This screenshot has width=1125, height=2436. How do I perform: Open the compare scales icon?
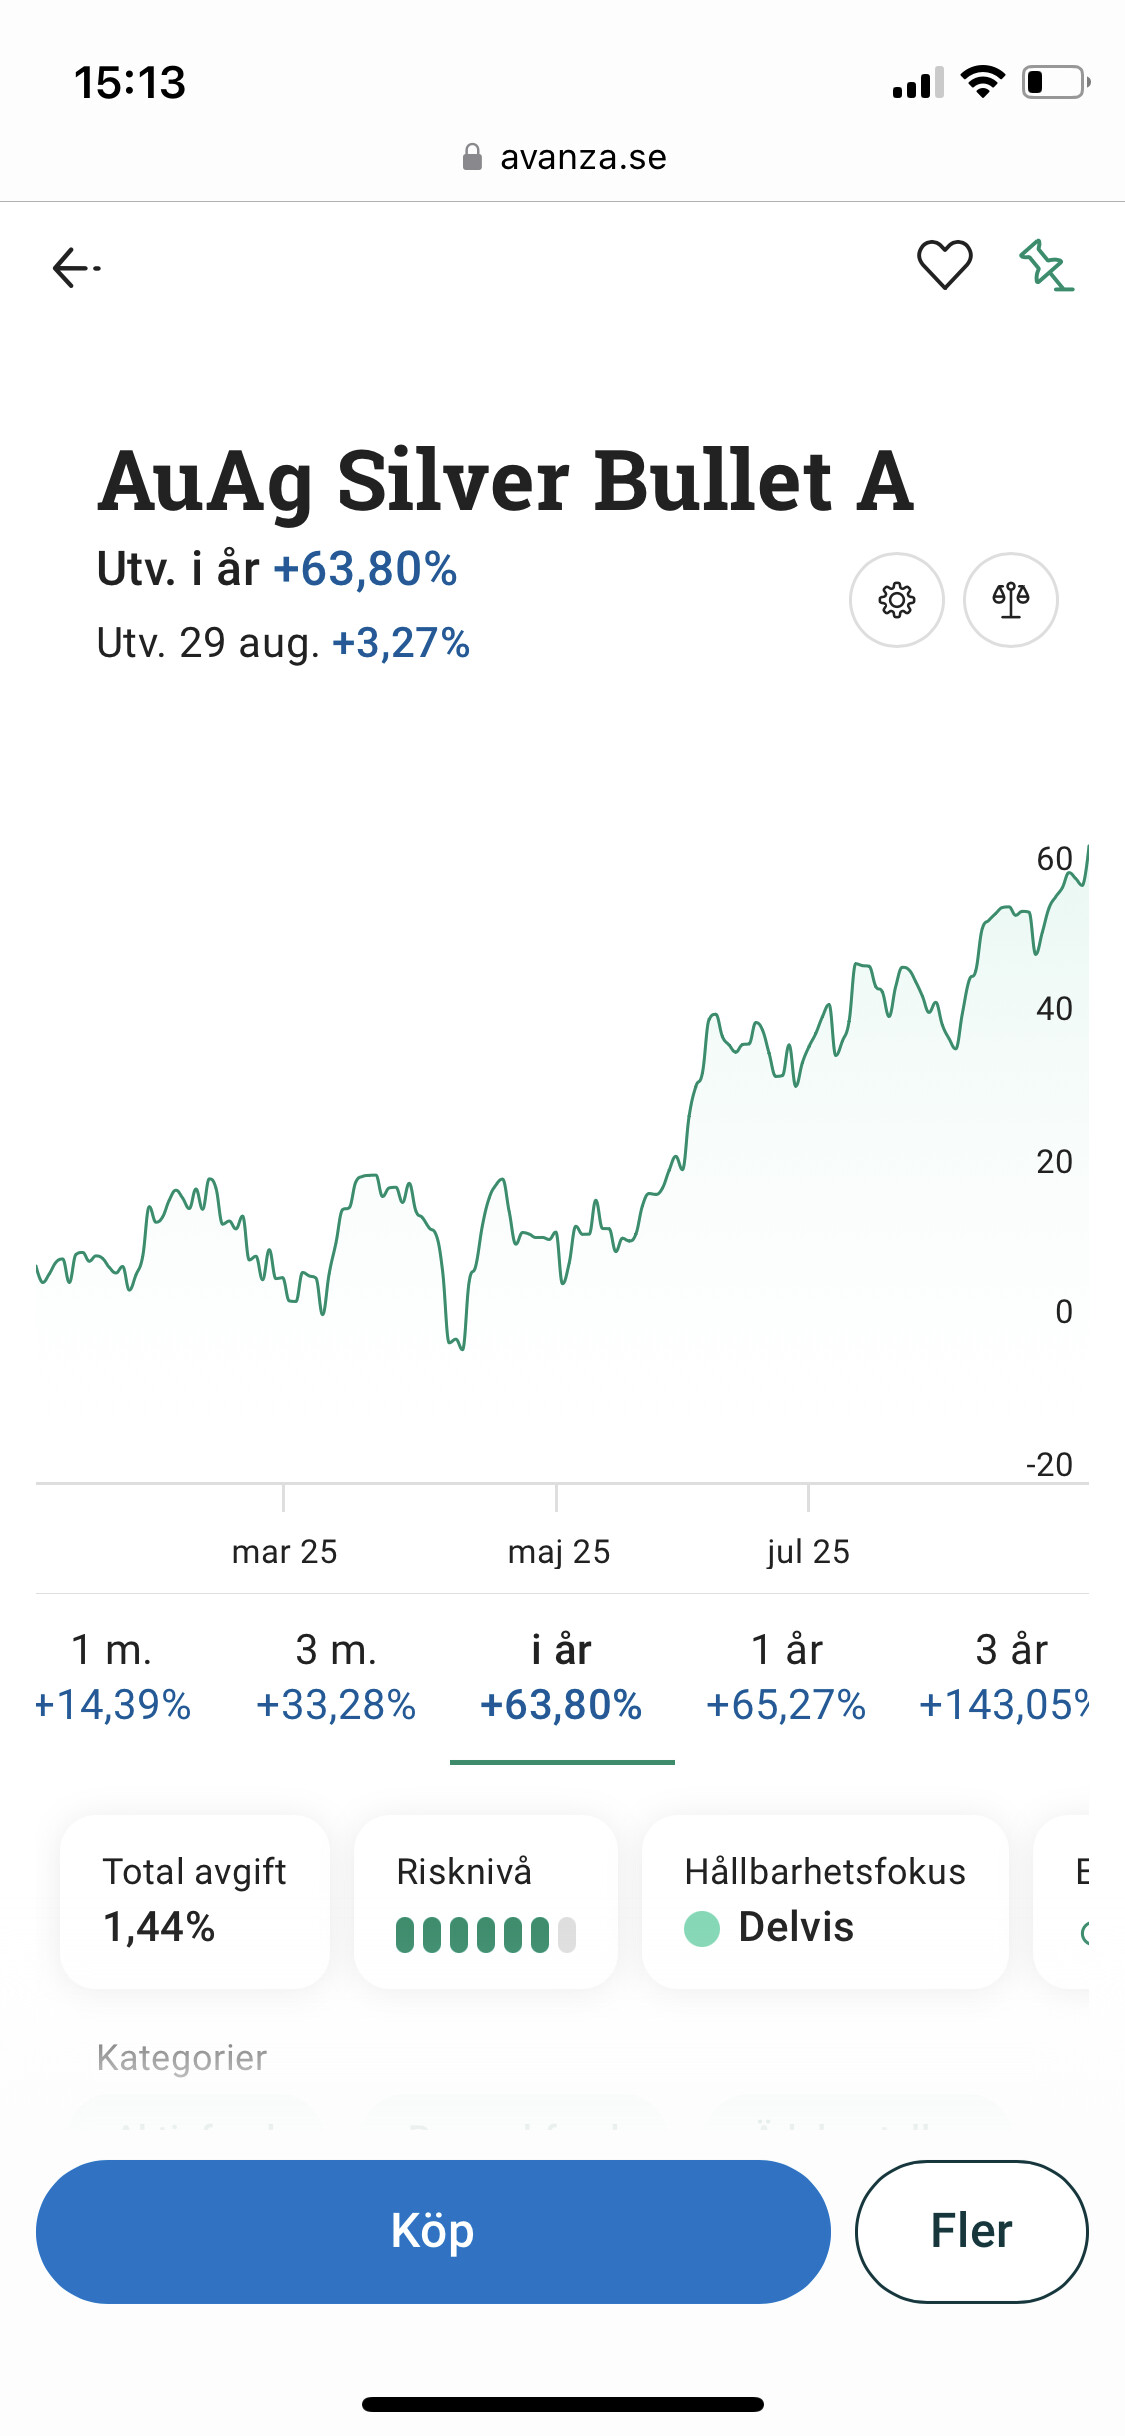click(1010, 600)
